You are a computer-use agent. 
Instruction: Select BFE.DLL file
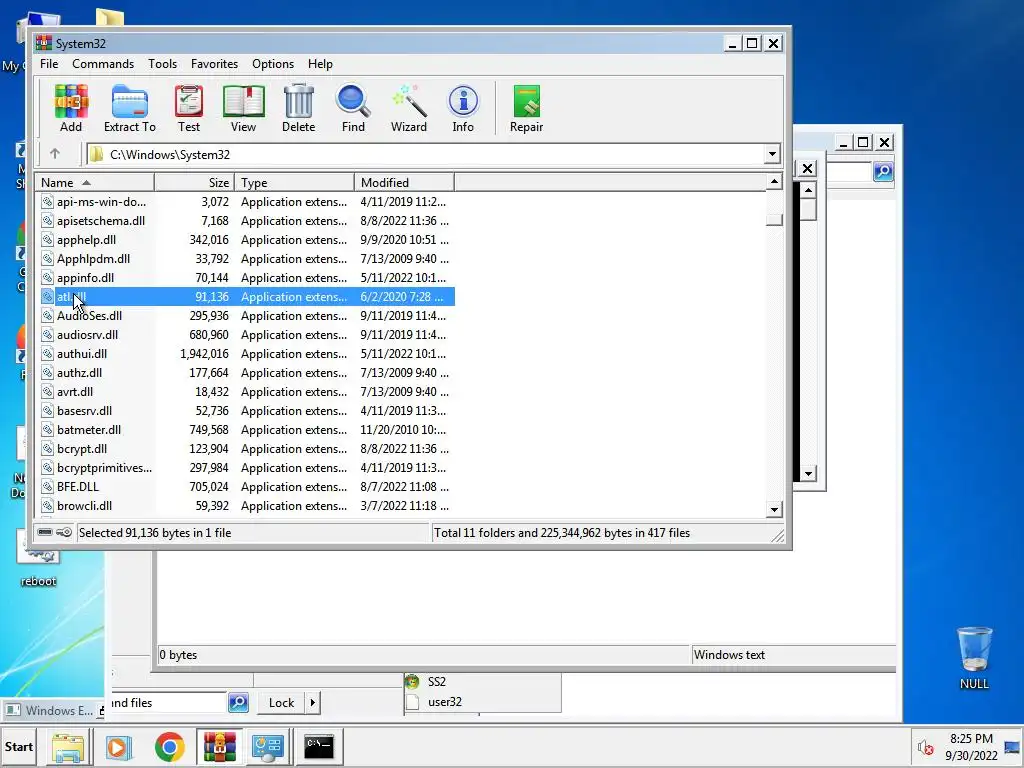[246, 487]
